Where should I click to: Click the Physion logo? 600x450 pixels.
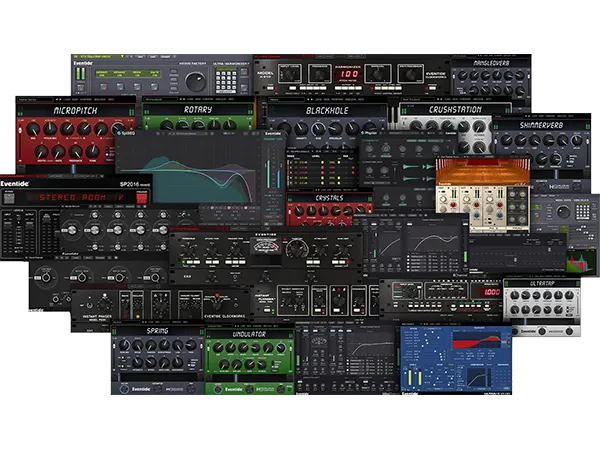point(369,133)
